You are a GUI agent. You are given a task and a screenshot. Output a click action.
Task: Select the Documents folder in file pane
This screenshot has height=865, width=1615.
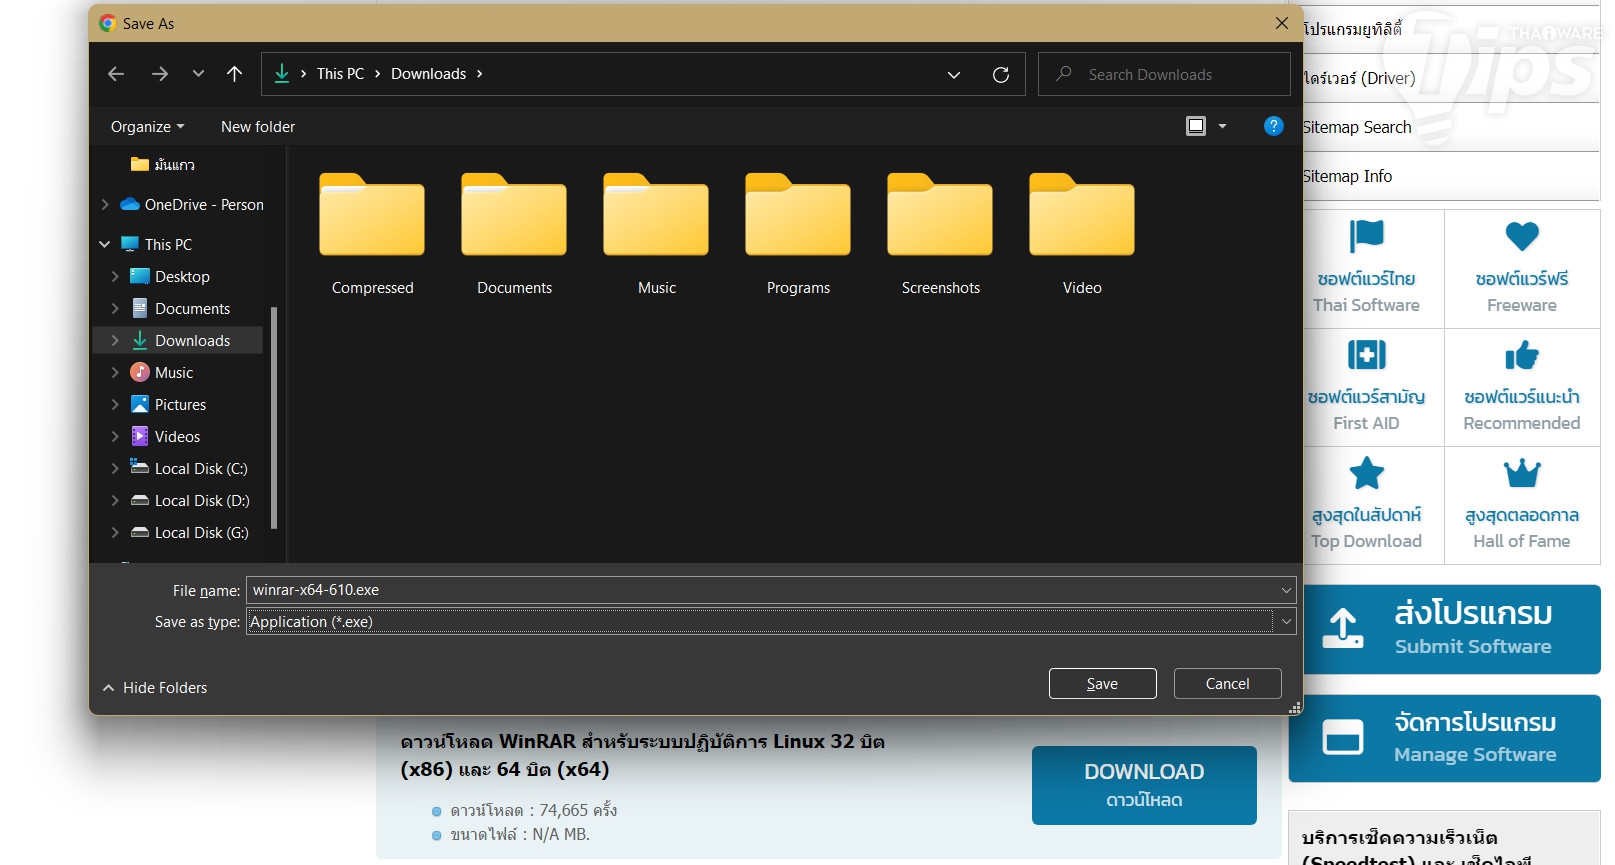click(x=514, y=236)
